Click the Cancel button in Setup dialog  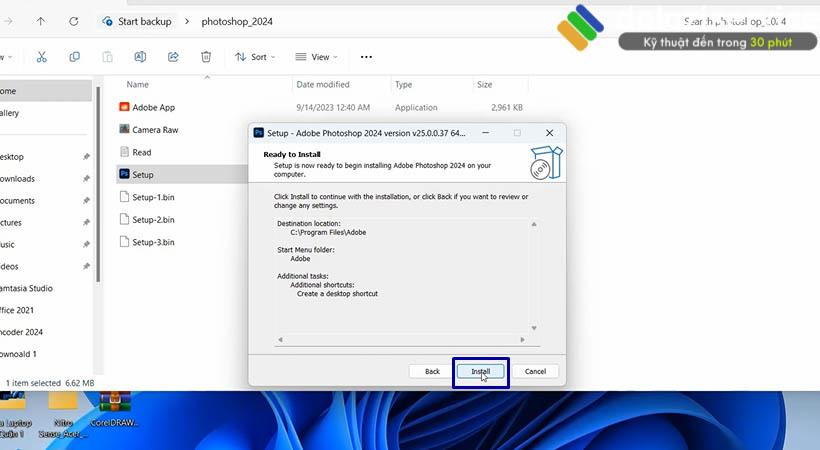point(535,371)
